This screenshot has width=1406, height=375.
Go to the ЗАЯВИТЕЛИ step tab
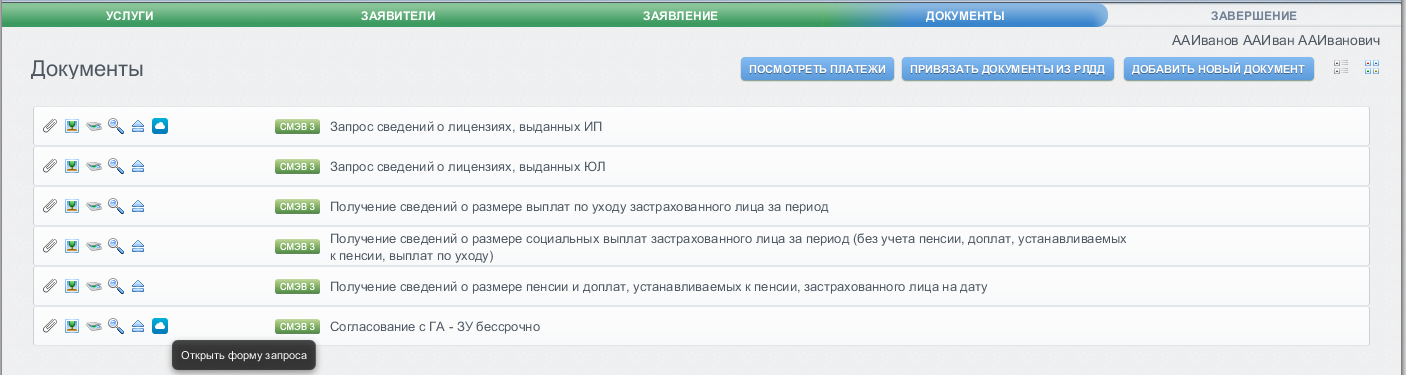[398, 16]
